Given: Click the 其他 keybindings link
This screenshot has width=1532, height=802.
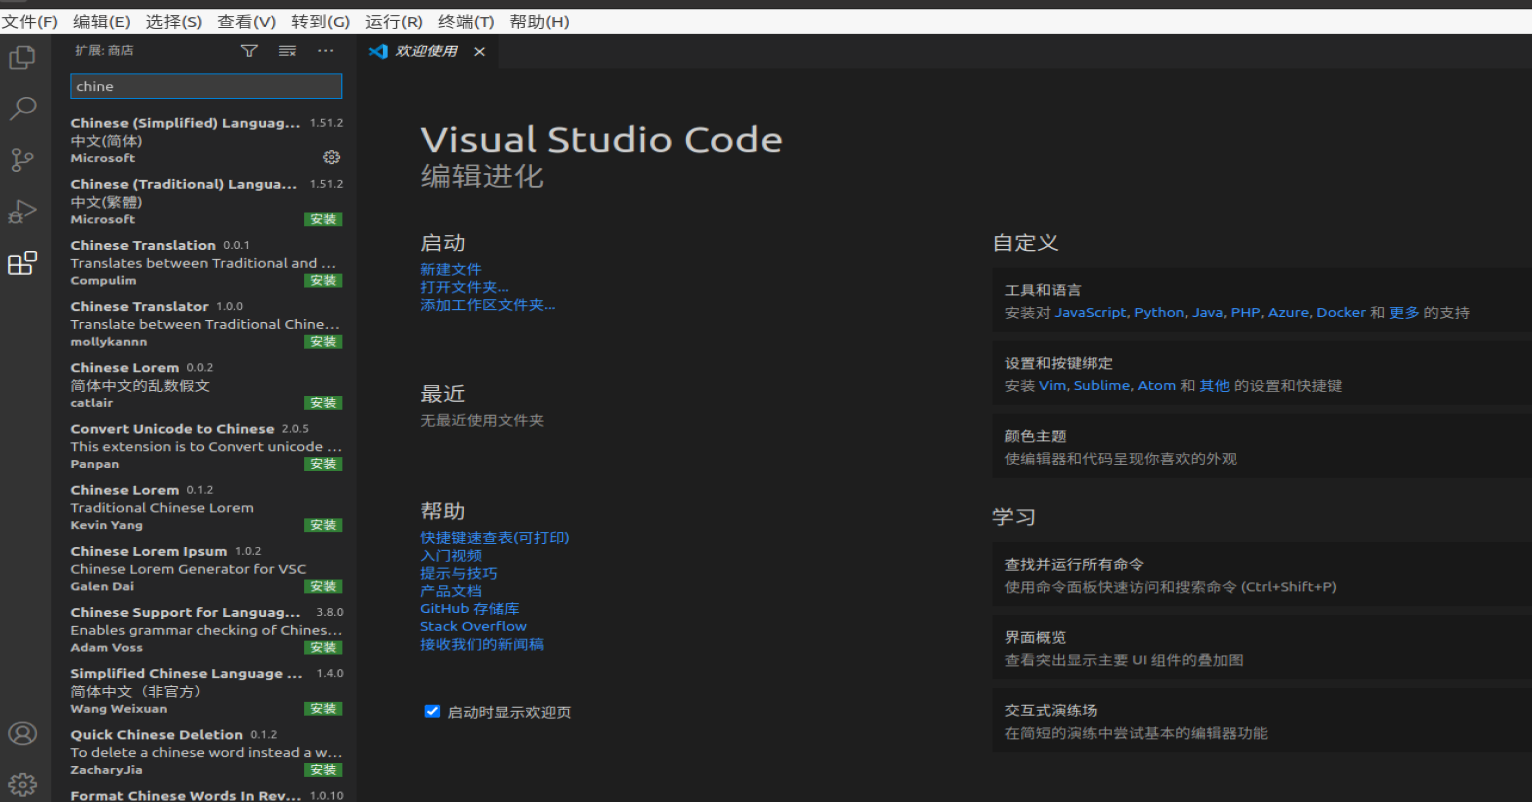Looking at the screenshot, I should pyautogui.click(x=1215, y=385).
